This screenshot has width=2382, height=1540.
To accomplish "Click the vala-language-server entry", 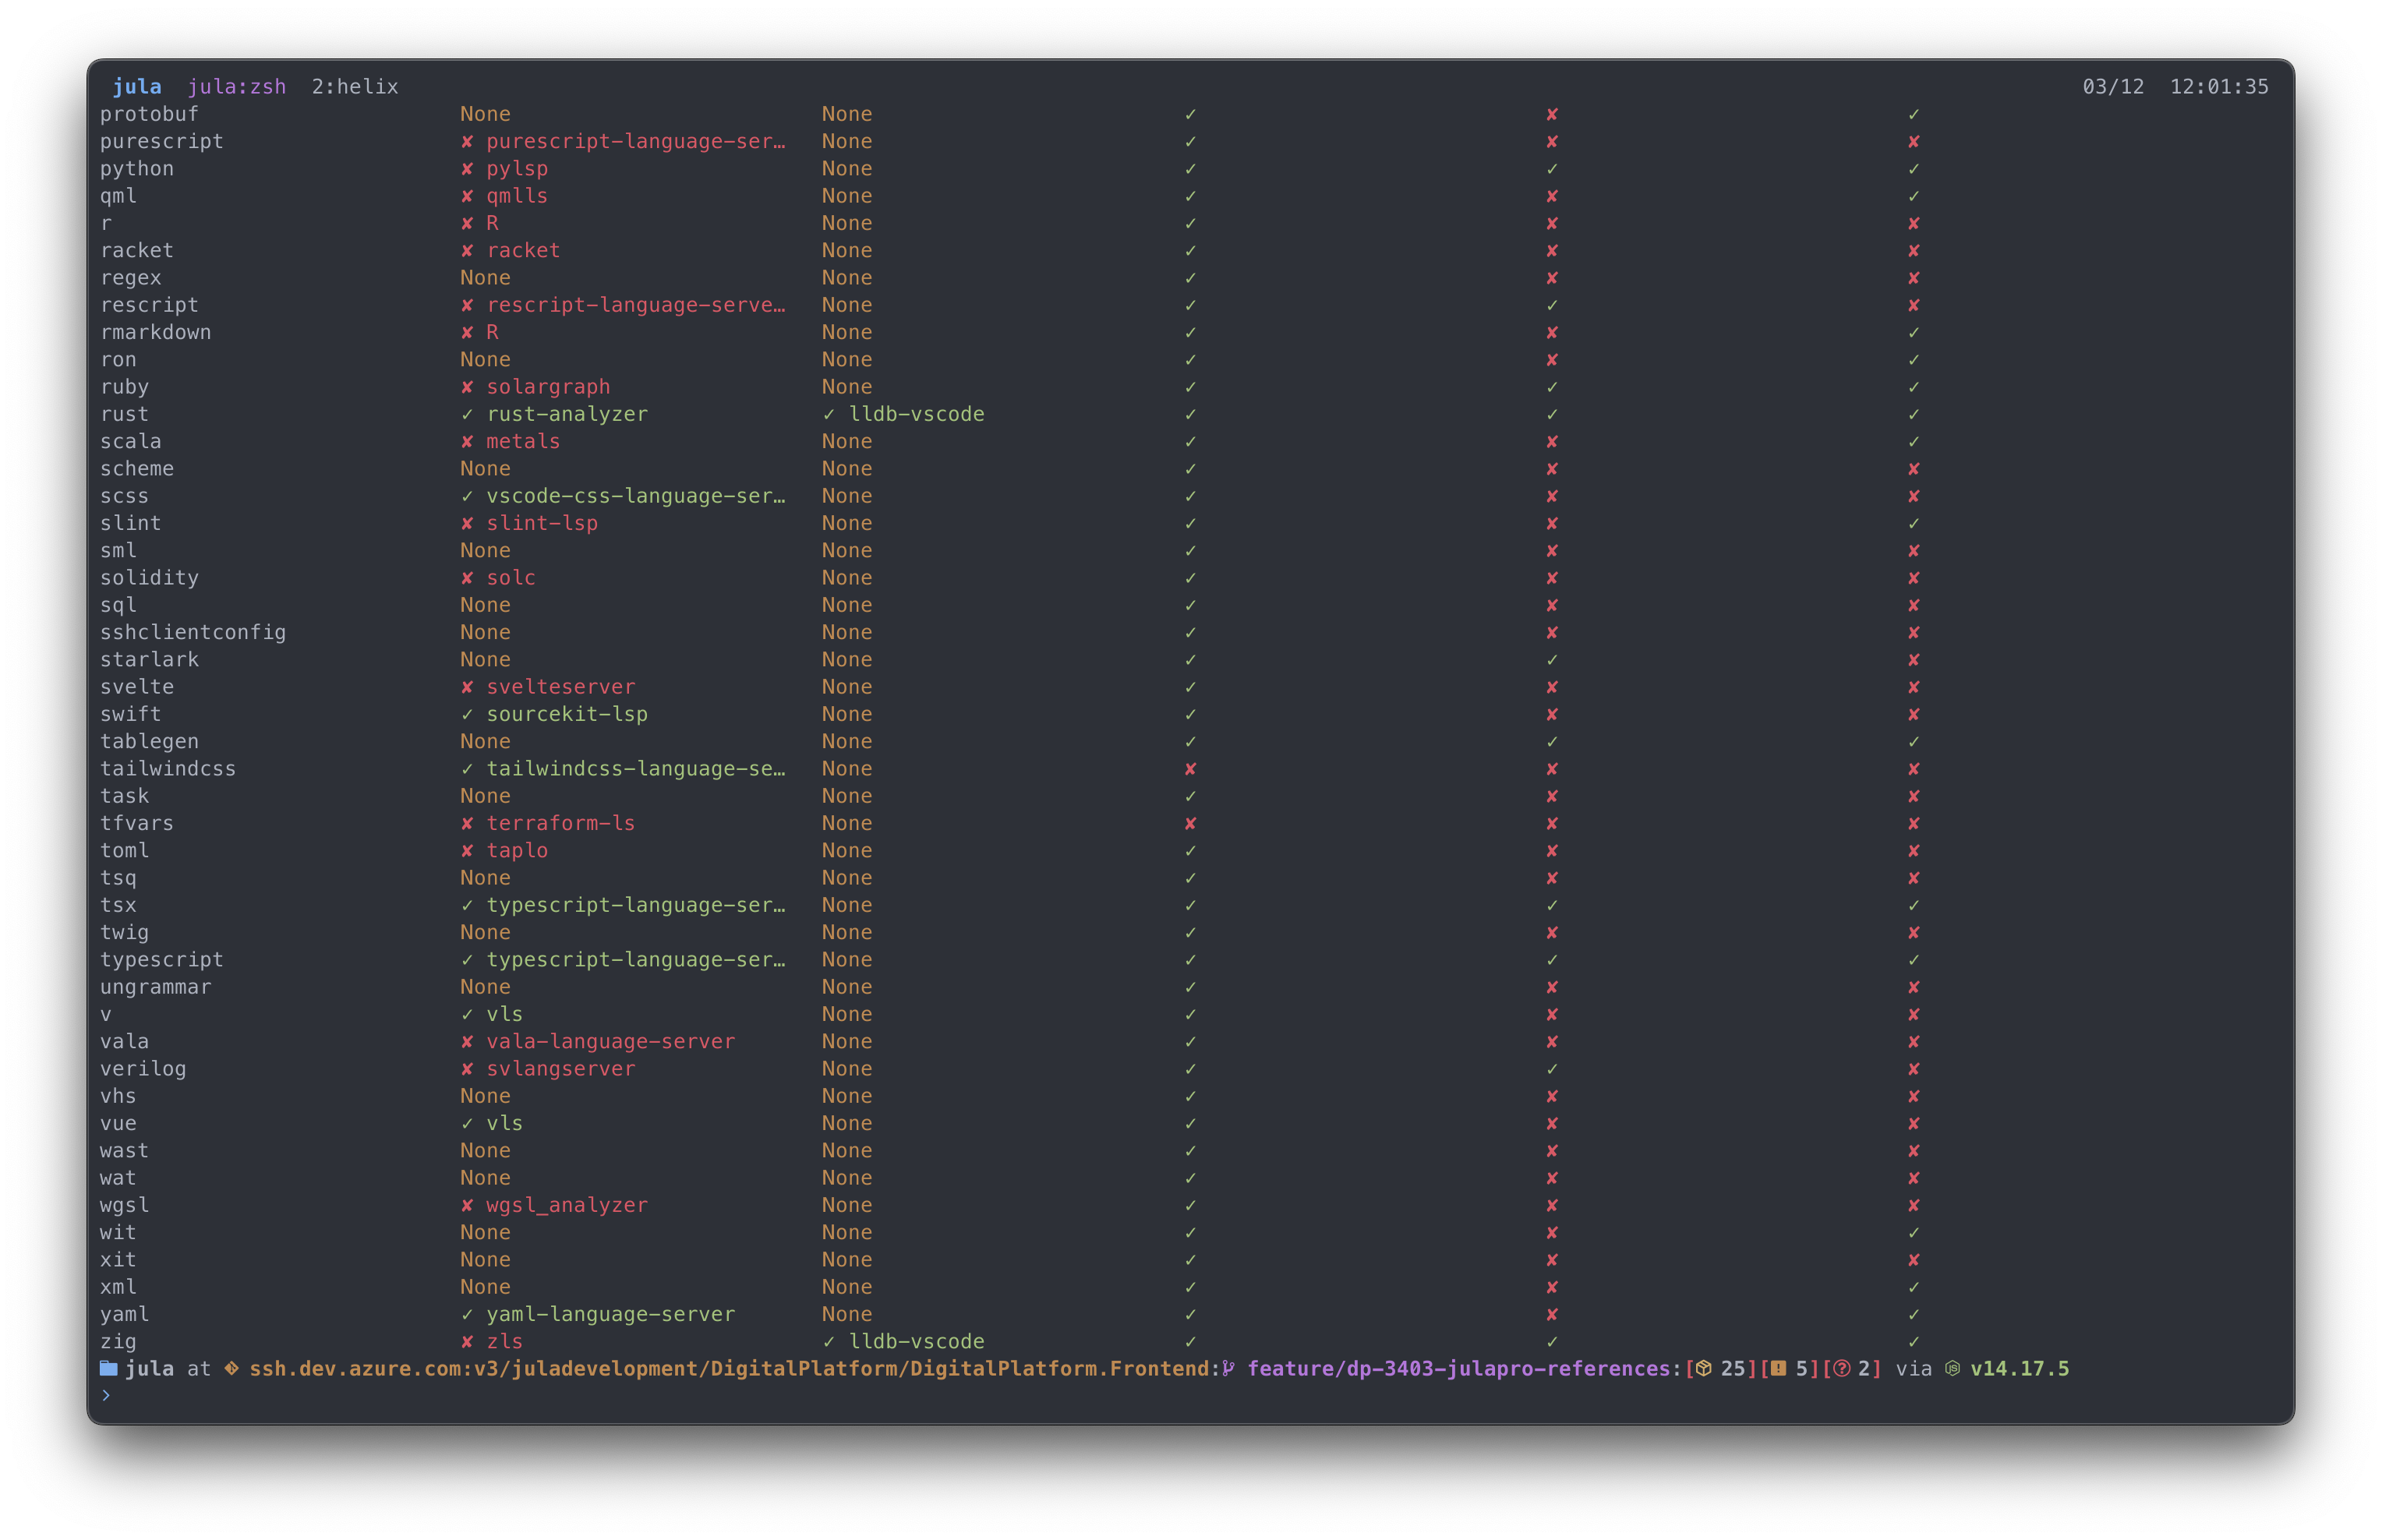I will tap(611, 1041).
